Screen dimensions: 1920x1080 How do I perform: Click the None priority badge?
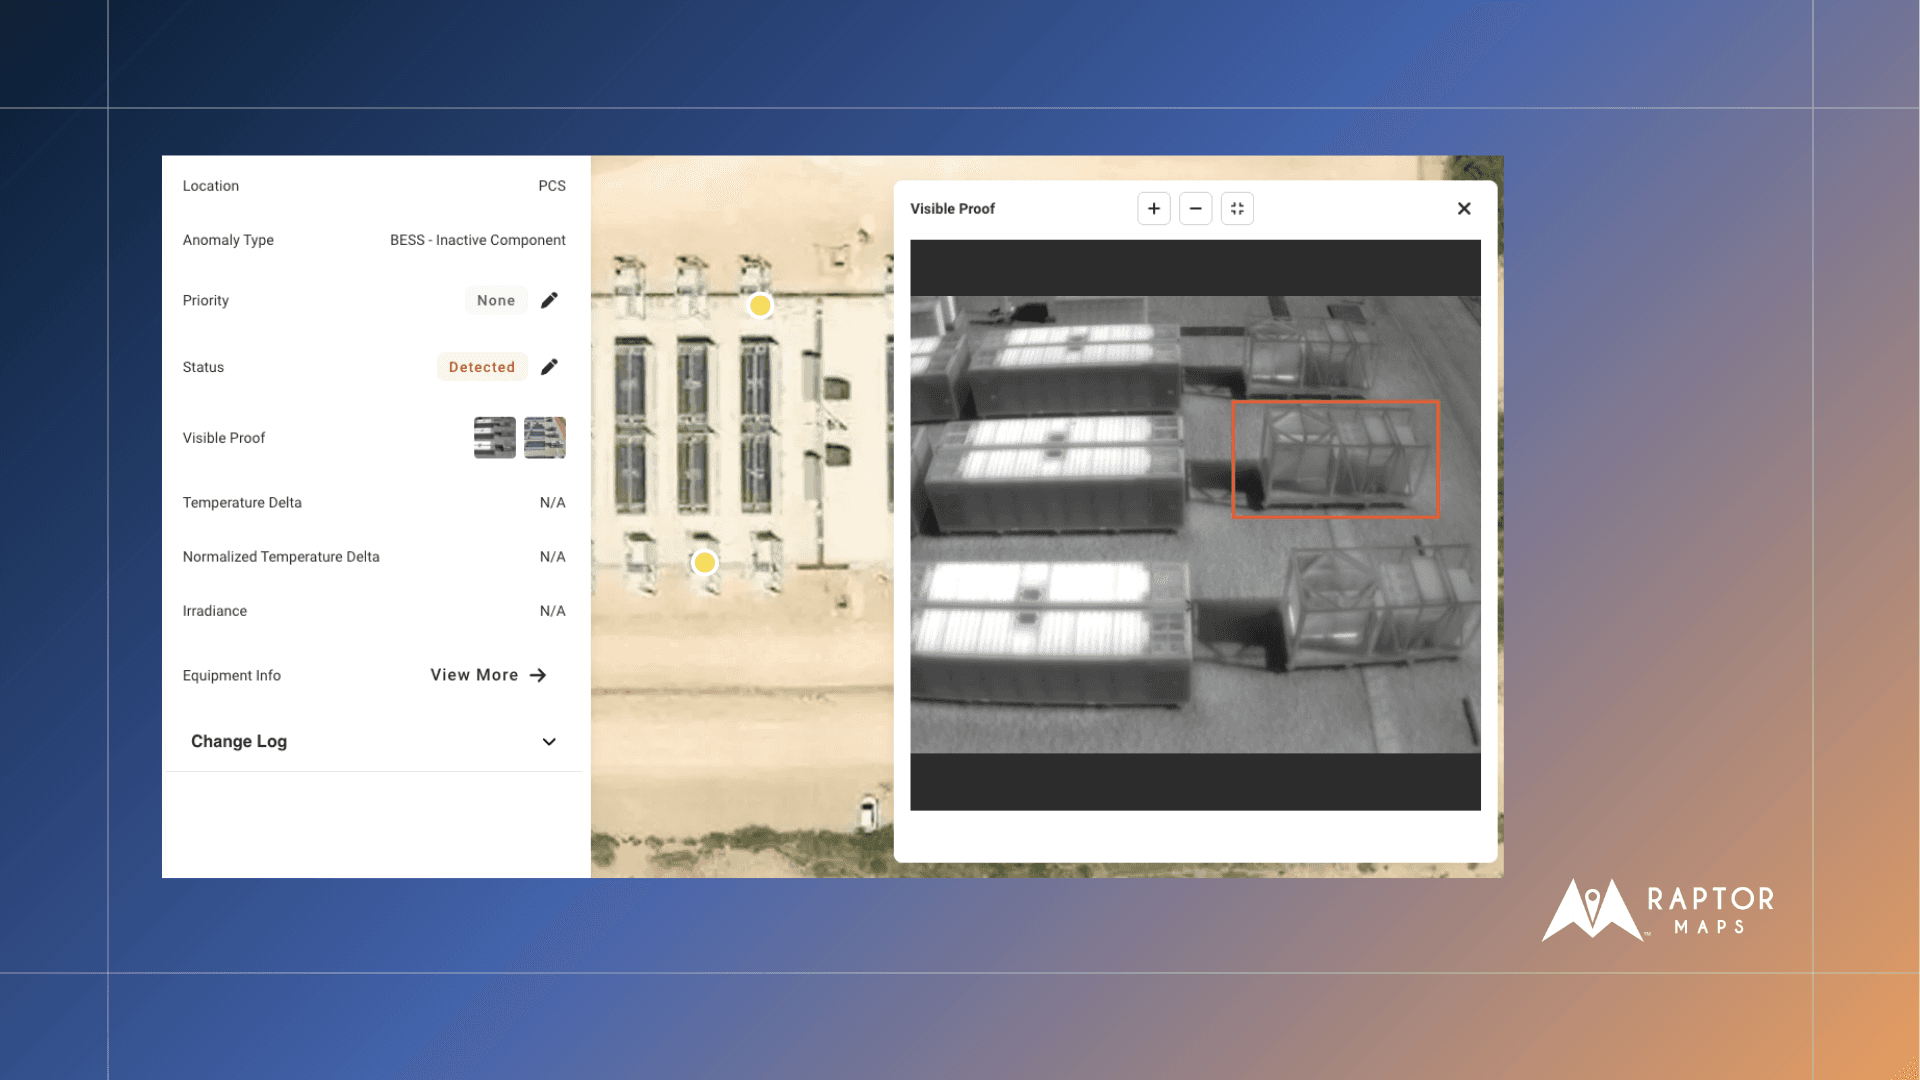click(x=496, y=300)
